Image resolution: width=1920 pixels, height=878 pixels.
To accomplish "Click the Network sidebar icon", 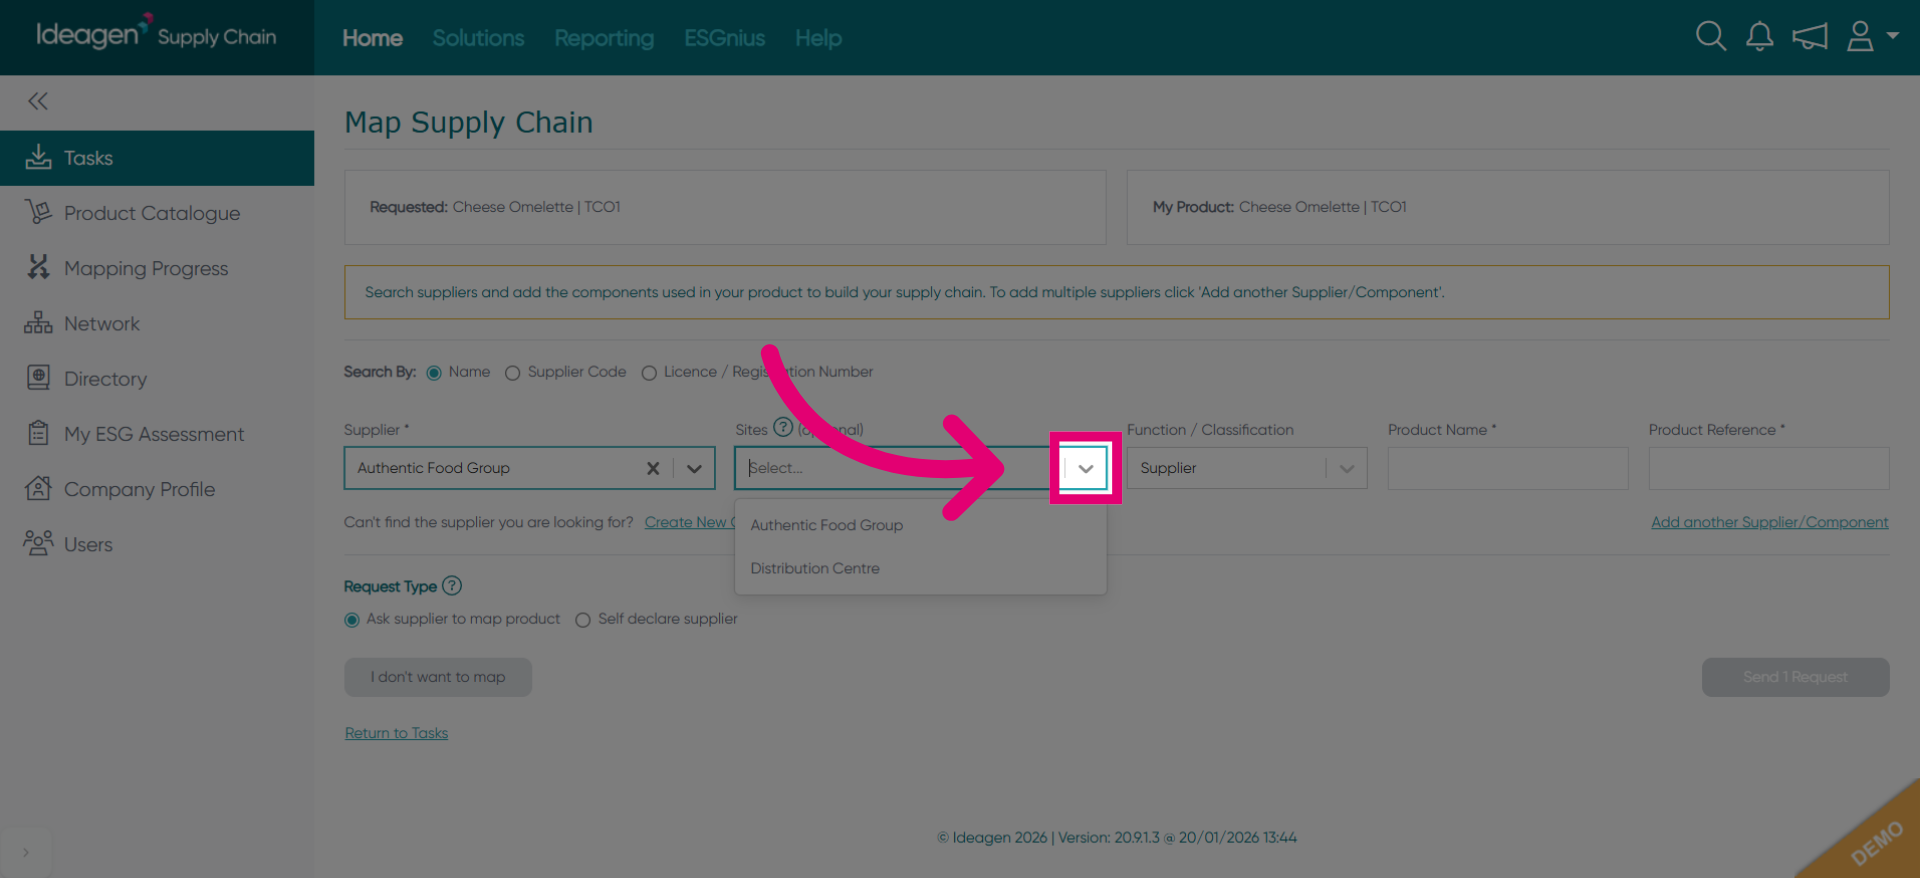I will tap(38, 323).
